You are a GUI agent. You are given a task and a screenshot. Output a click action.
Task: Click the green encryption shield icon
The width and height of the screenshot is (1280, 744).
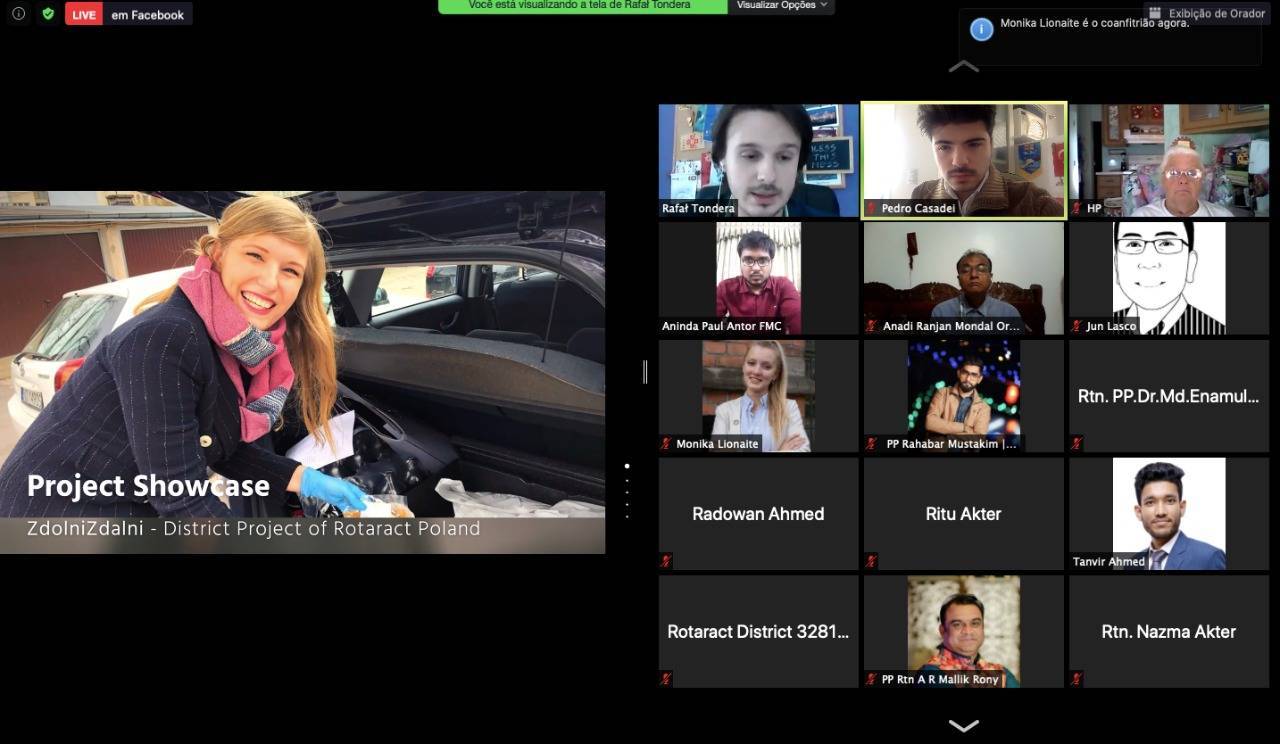click(x=47, y=14)
